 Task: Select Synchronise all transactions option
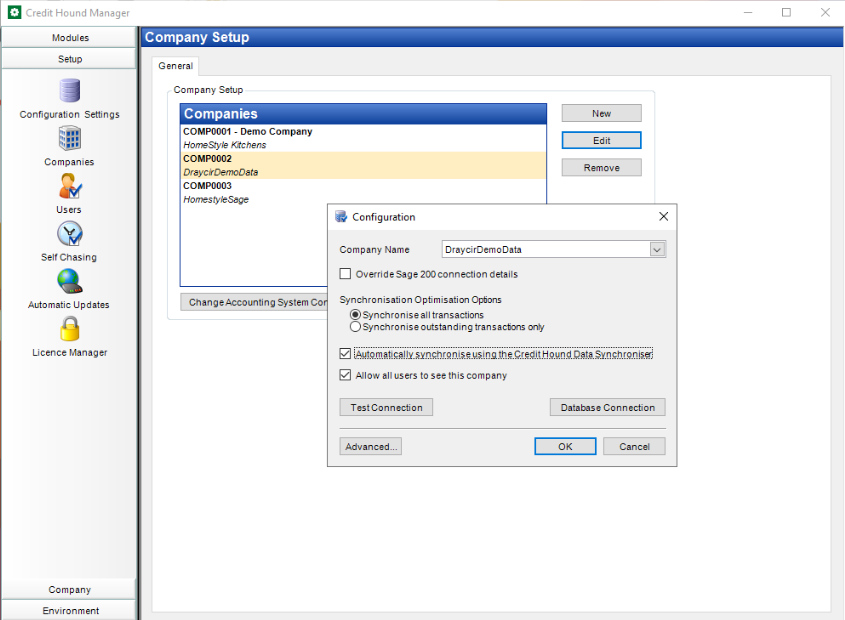(x=355, y=314)
